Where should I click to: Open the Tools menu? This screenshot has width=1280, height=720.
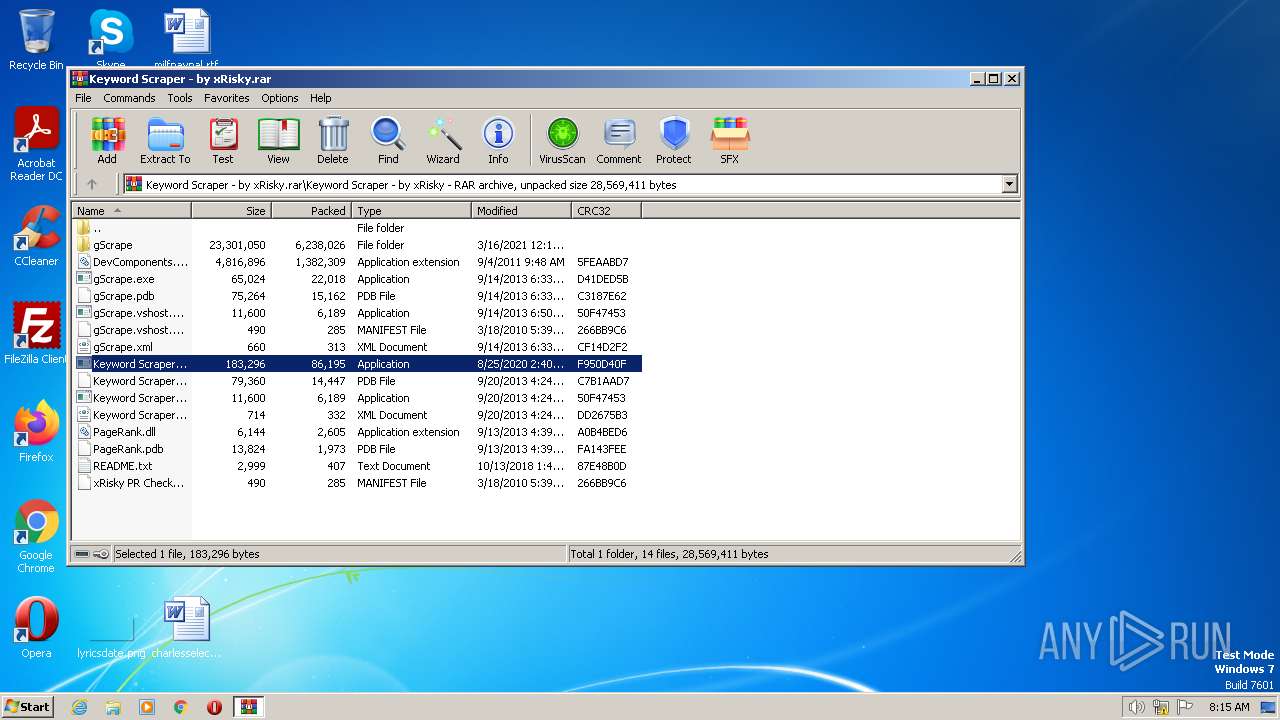click(x=180, y=98)
